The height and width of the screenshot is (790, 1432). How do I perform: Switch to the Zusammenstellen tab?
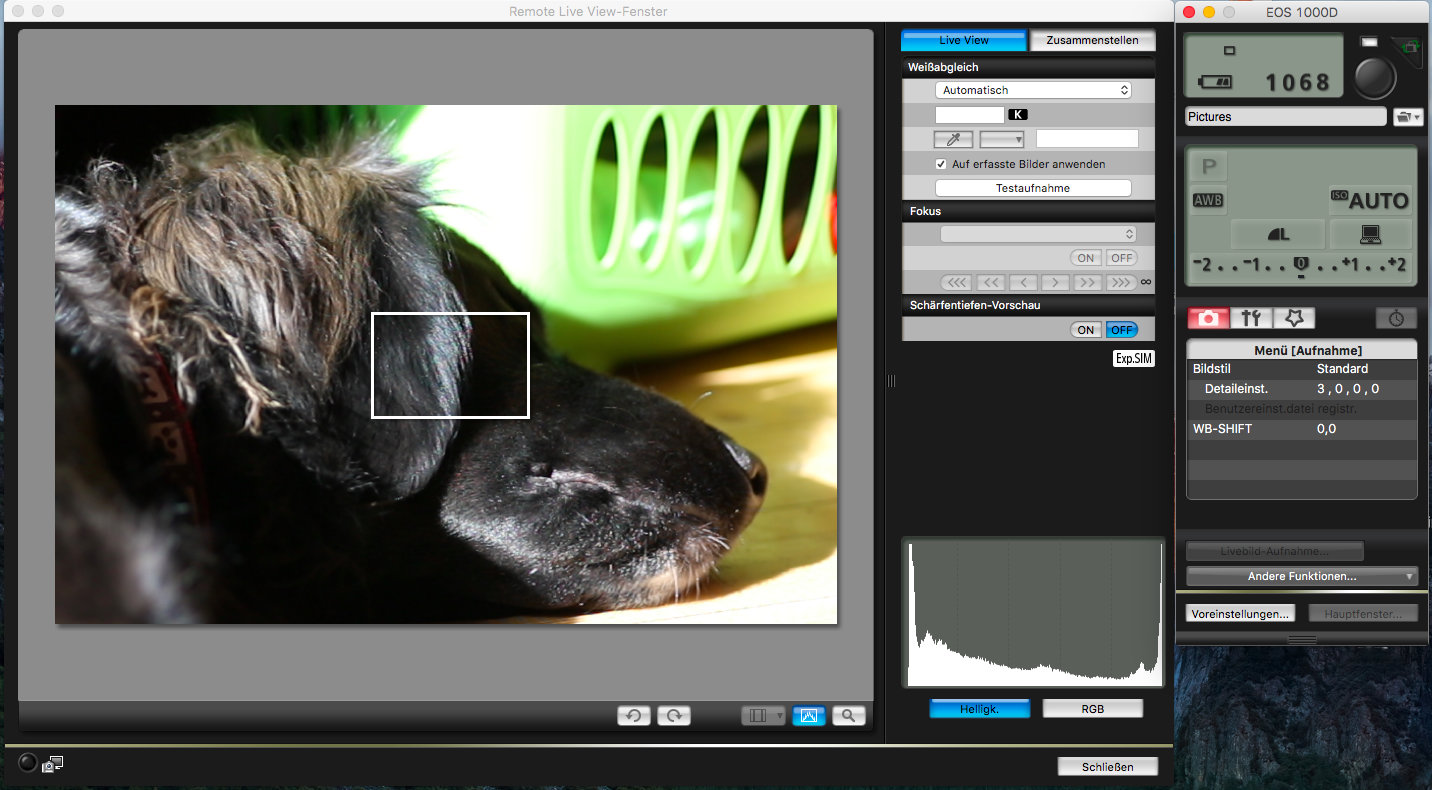pos(1092,40)
